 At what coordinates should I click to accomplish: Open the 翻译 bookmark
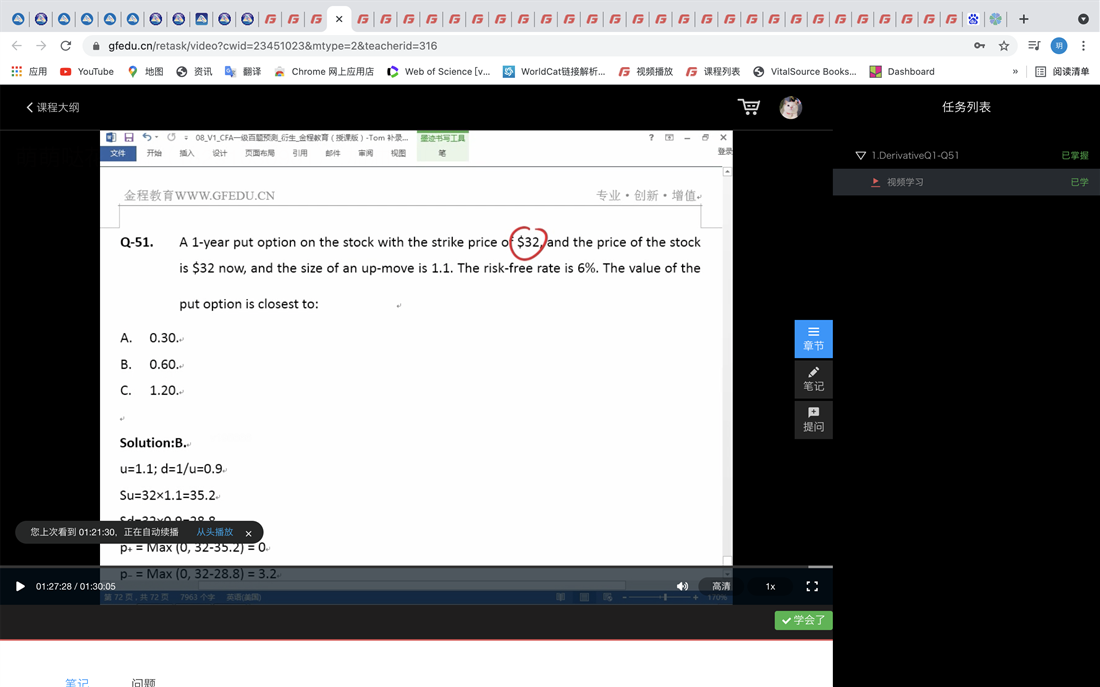click(x=243, y=72)
